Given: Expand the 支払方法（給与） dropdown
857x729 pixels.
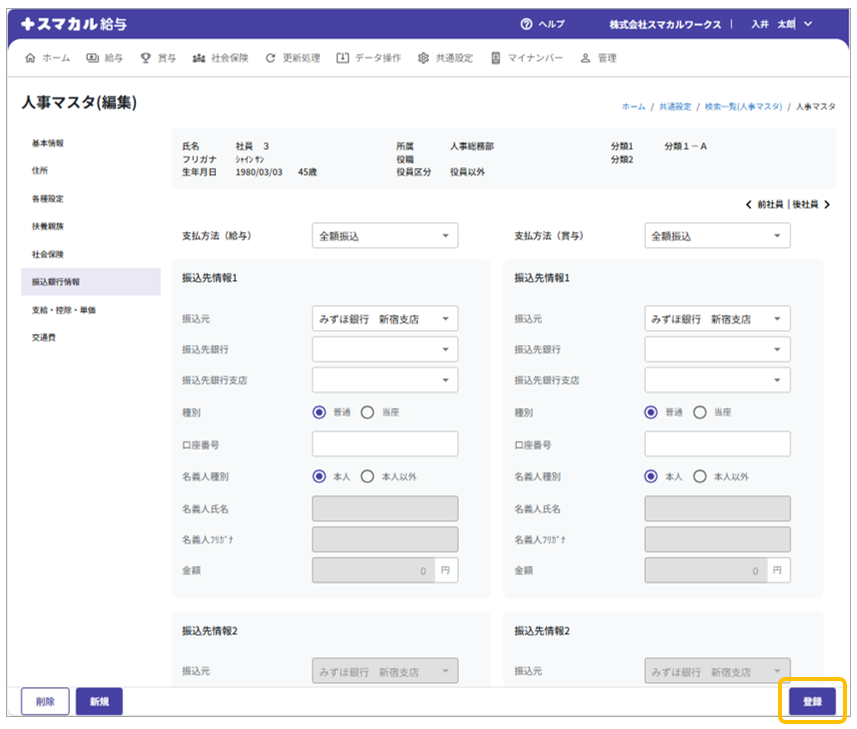Looking at the screenshot, I should point(385,236).
